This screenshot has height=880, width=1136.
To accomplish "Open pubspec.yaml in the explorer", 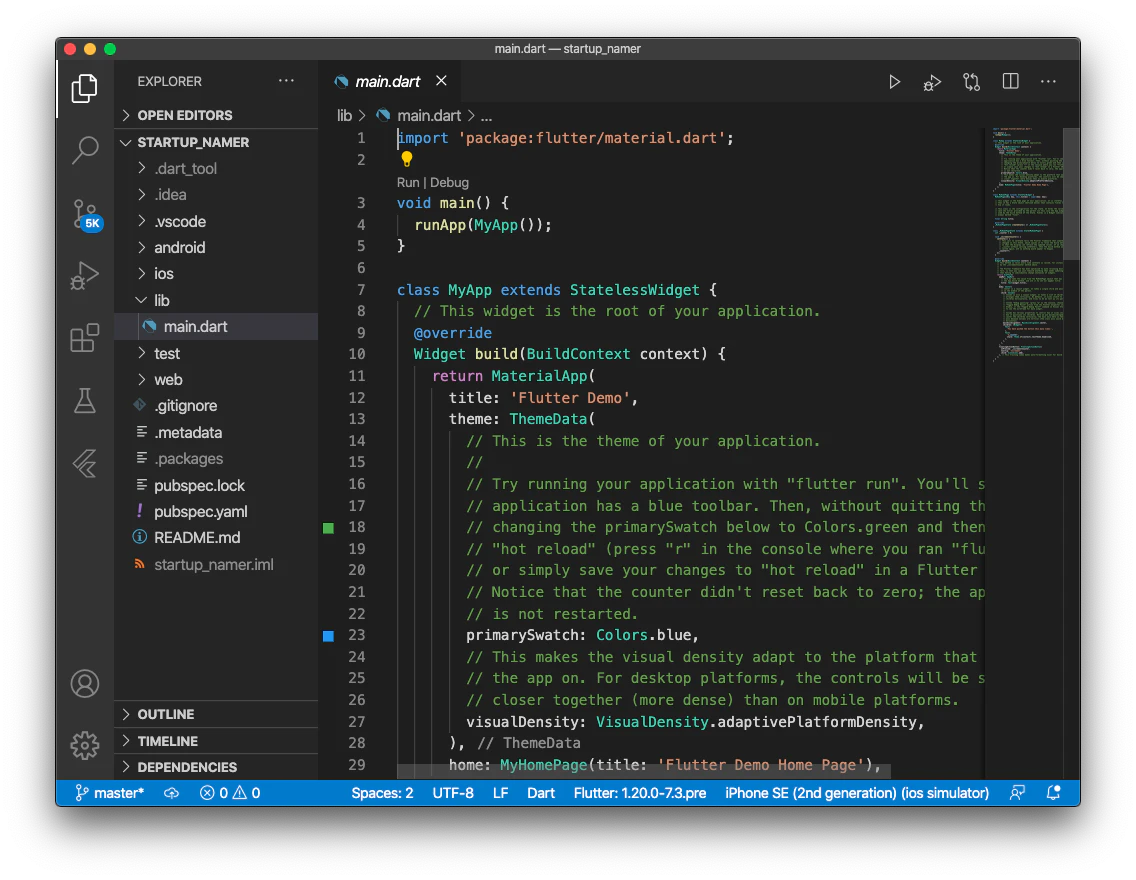I will click(200, 511).
